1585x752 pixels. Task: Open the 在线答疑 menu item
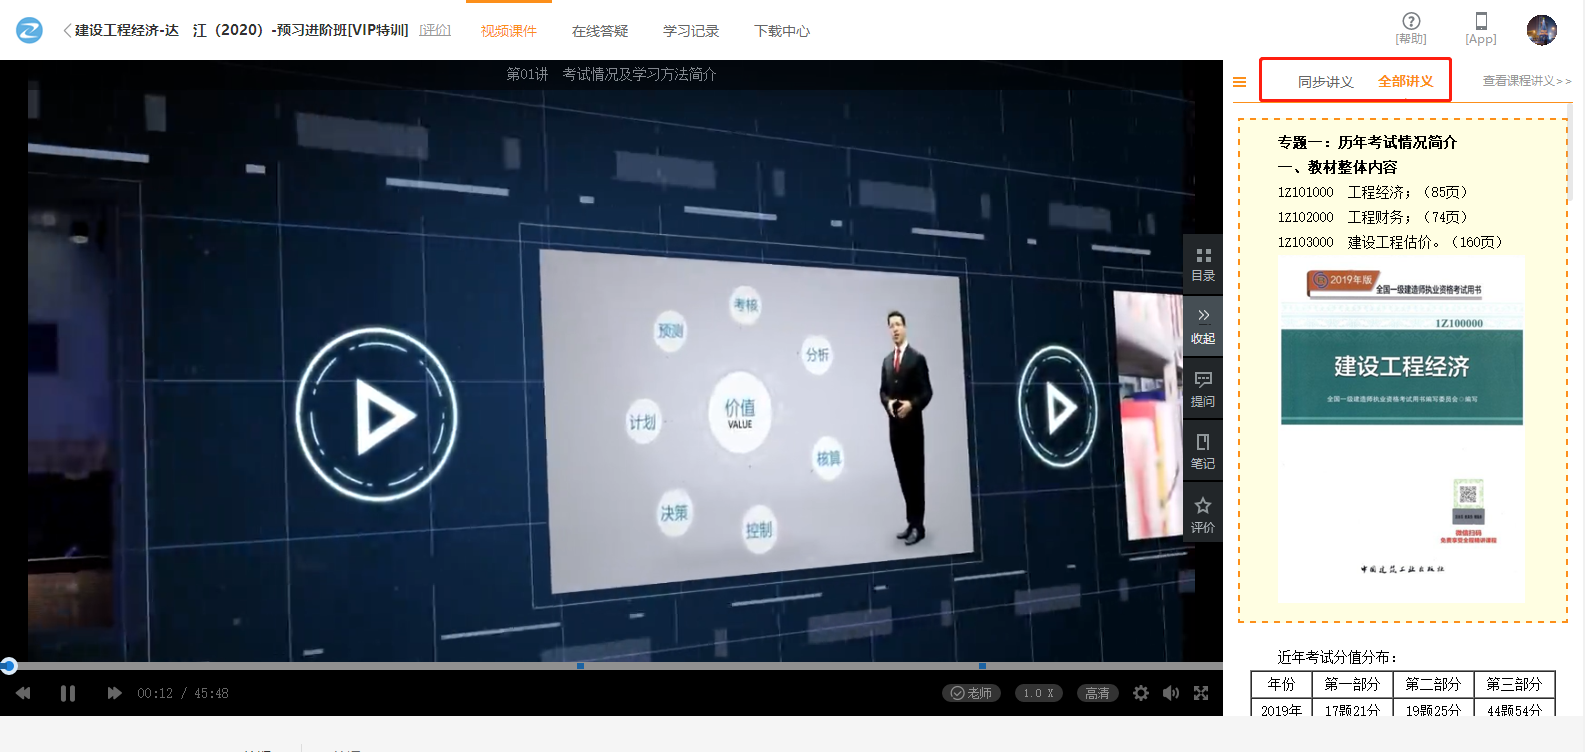(600, 31)
